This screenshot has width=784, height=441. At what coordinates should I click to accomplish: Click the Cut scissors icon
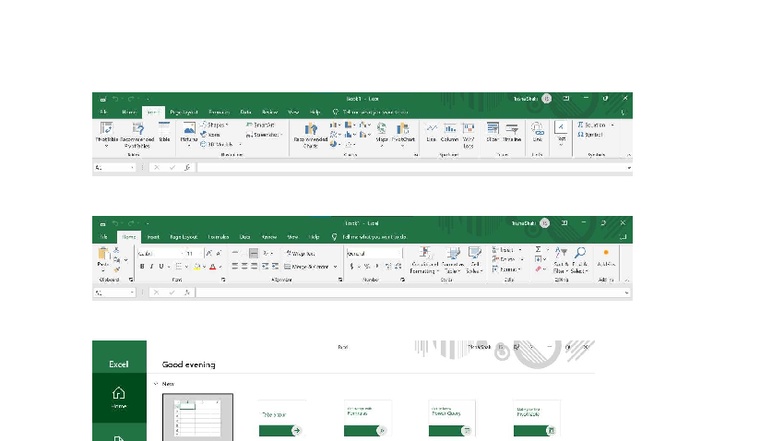pos(116,250)
